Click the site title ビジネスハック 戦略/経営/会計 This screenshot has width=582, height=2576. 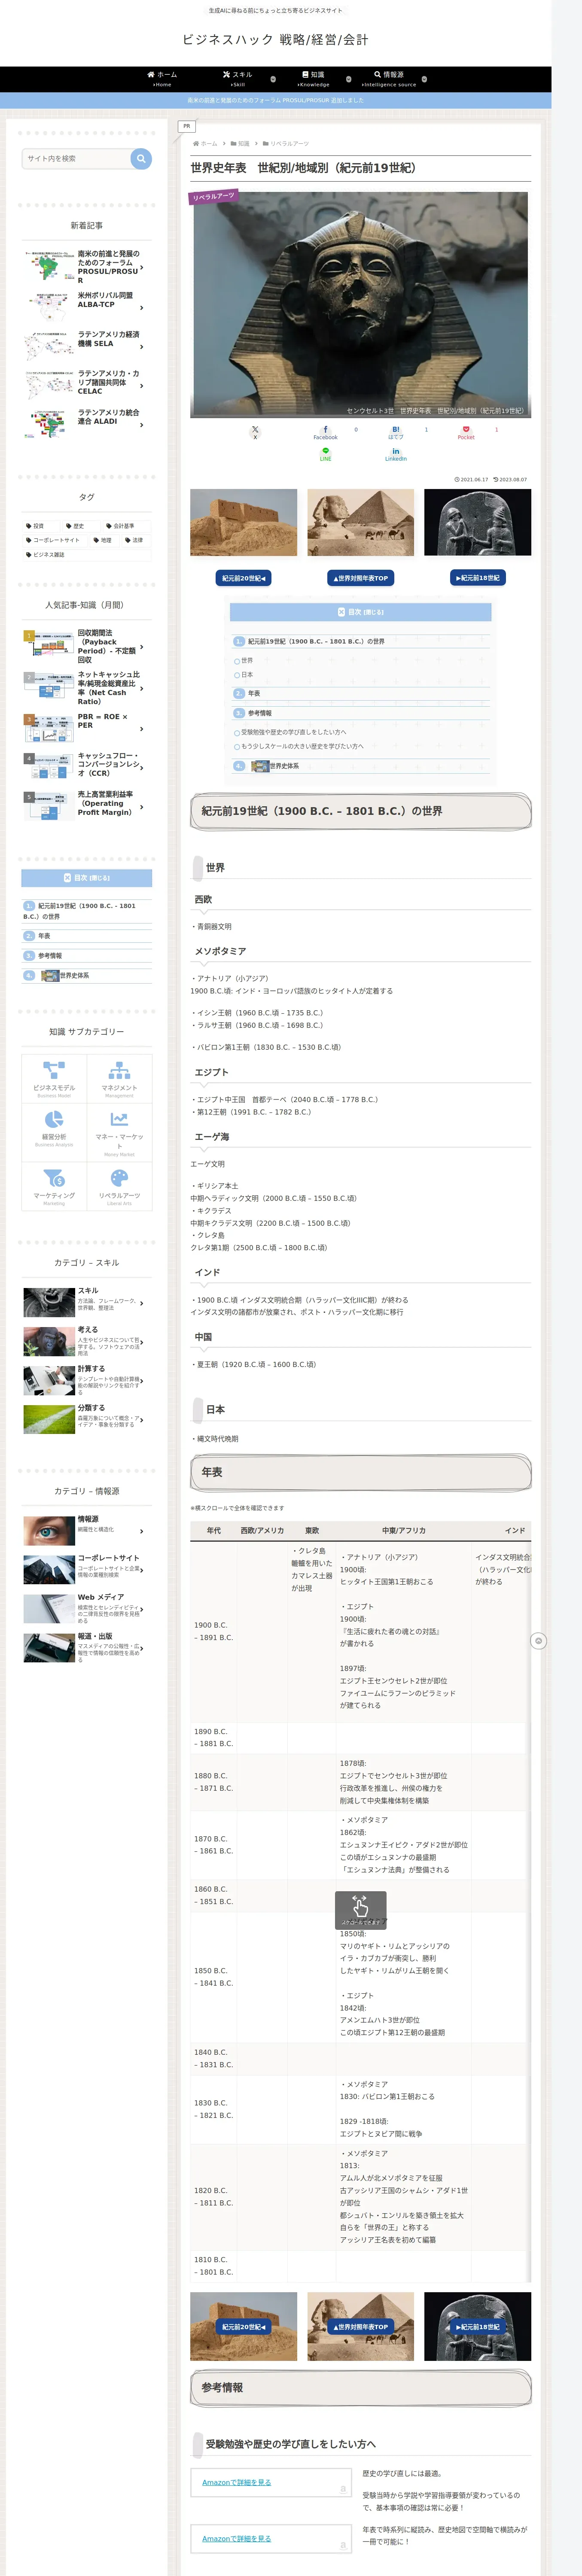(275, 39)
